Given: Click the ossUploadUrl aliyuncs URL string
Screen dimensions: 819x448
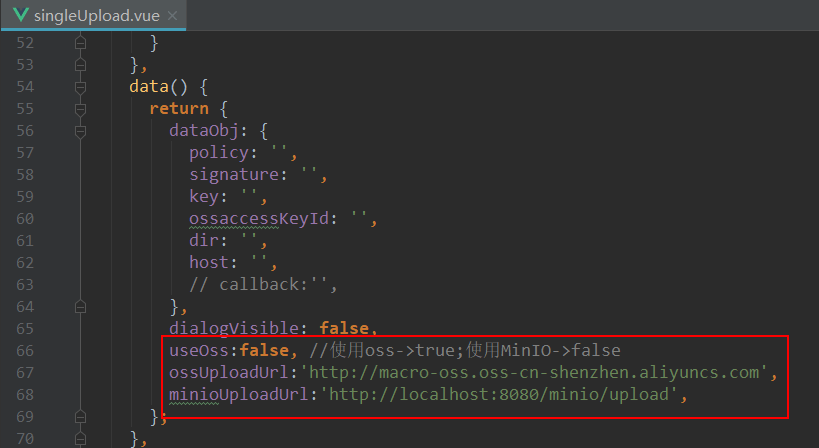Looking at the screenshot, I should tap(538, 372).
